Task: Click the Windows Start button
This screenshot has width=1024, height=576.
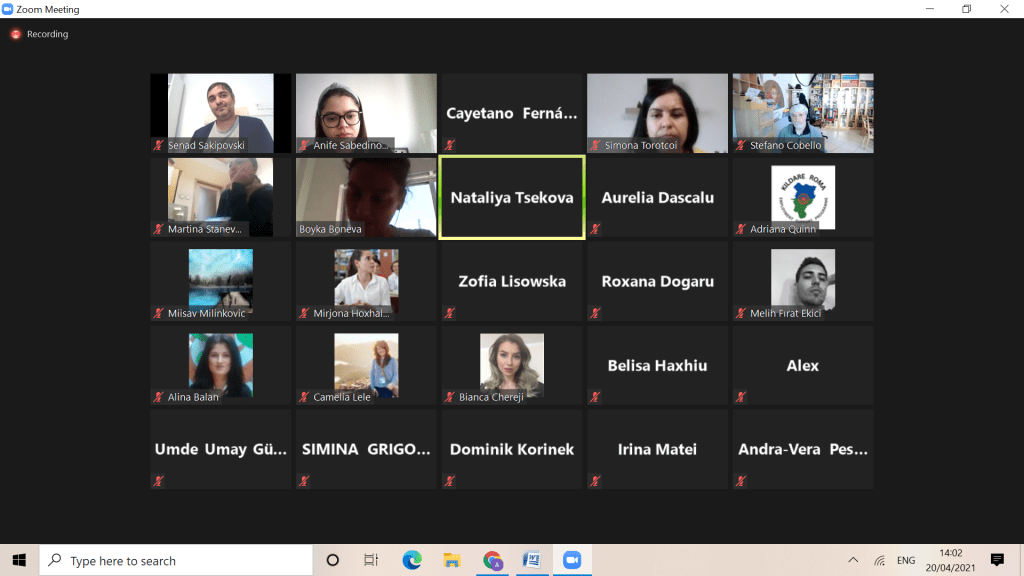Action: tap(19, 560)
